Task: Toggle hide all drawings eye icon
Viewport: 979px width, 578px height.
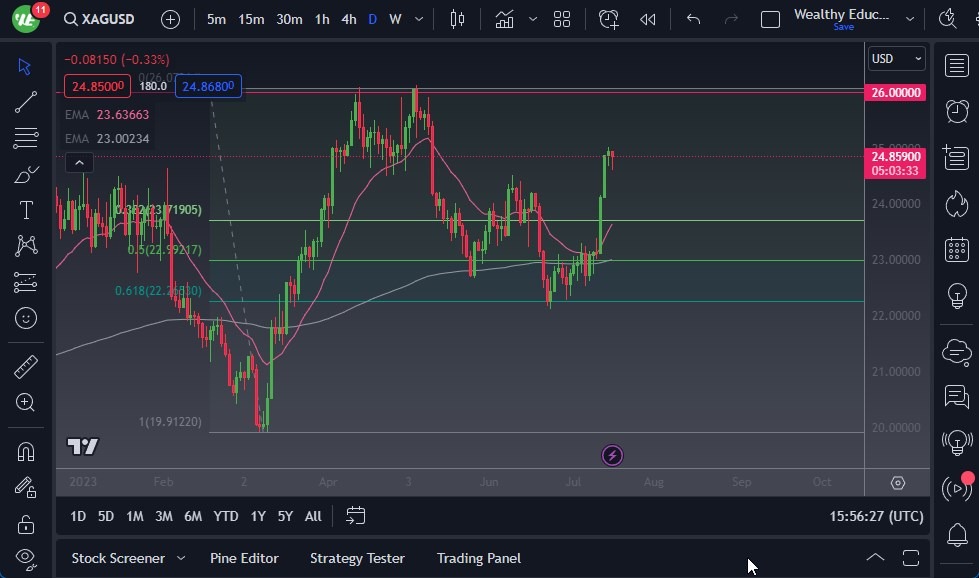Action: coord(26,558)
